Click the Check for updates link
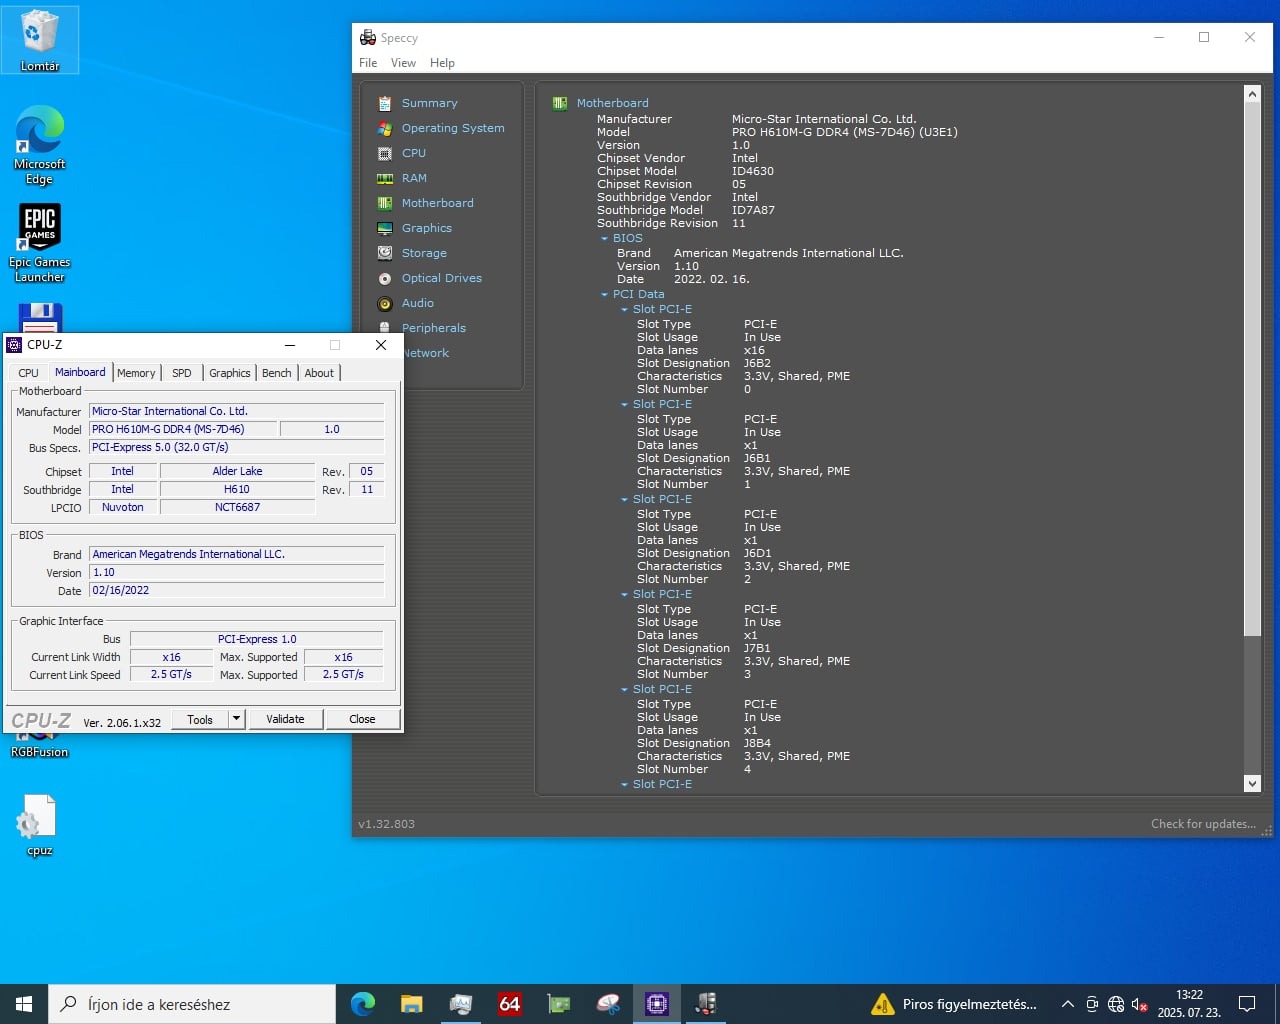The width and height of the screenshot is (1280, 1024). point(1202,824)
